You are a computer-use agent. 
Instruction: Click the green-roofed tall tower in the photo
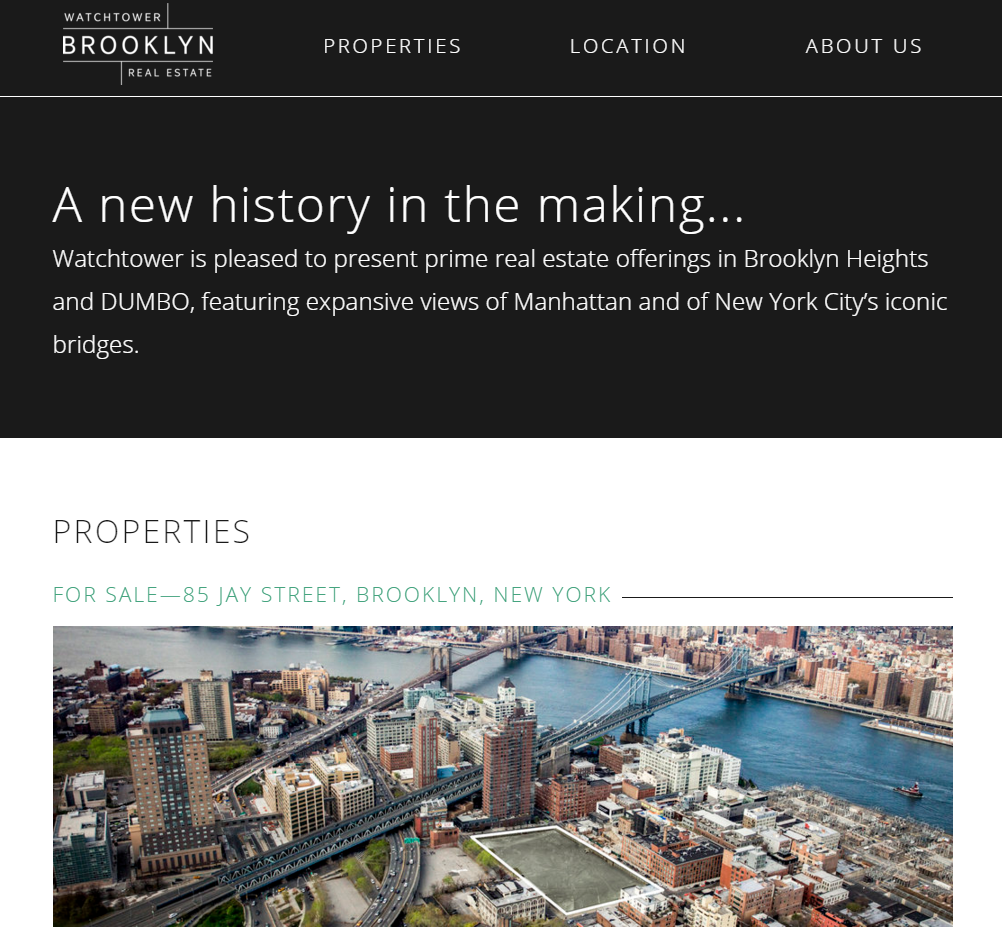click(x=169, y=793)
